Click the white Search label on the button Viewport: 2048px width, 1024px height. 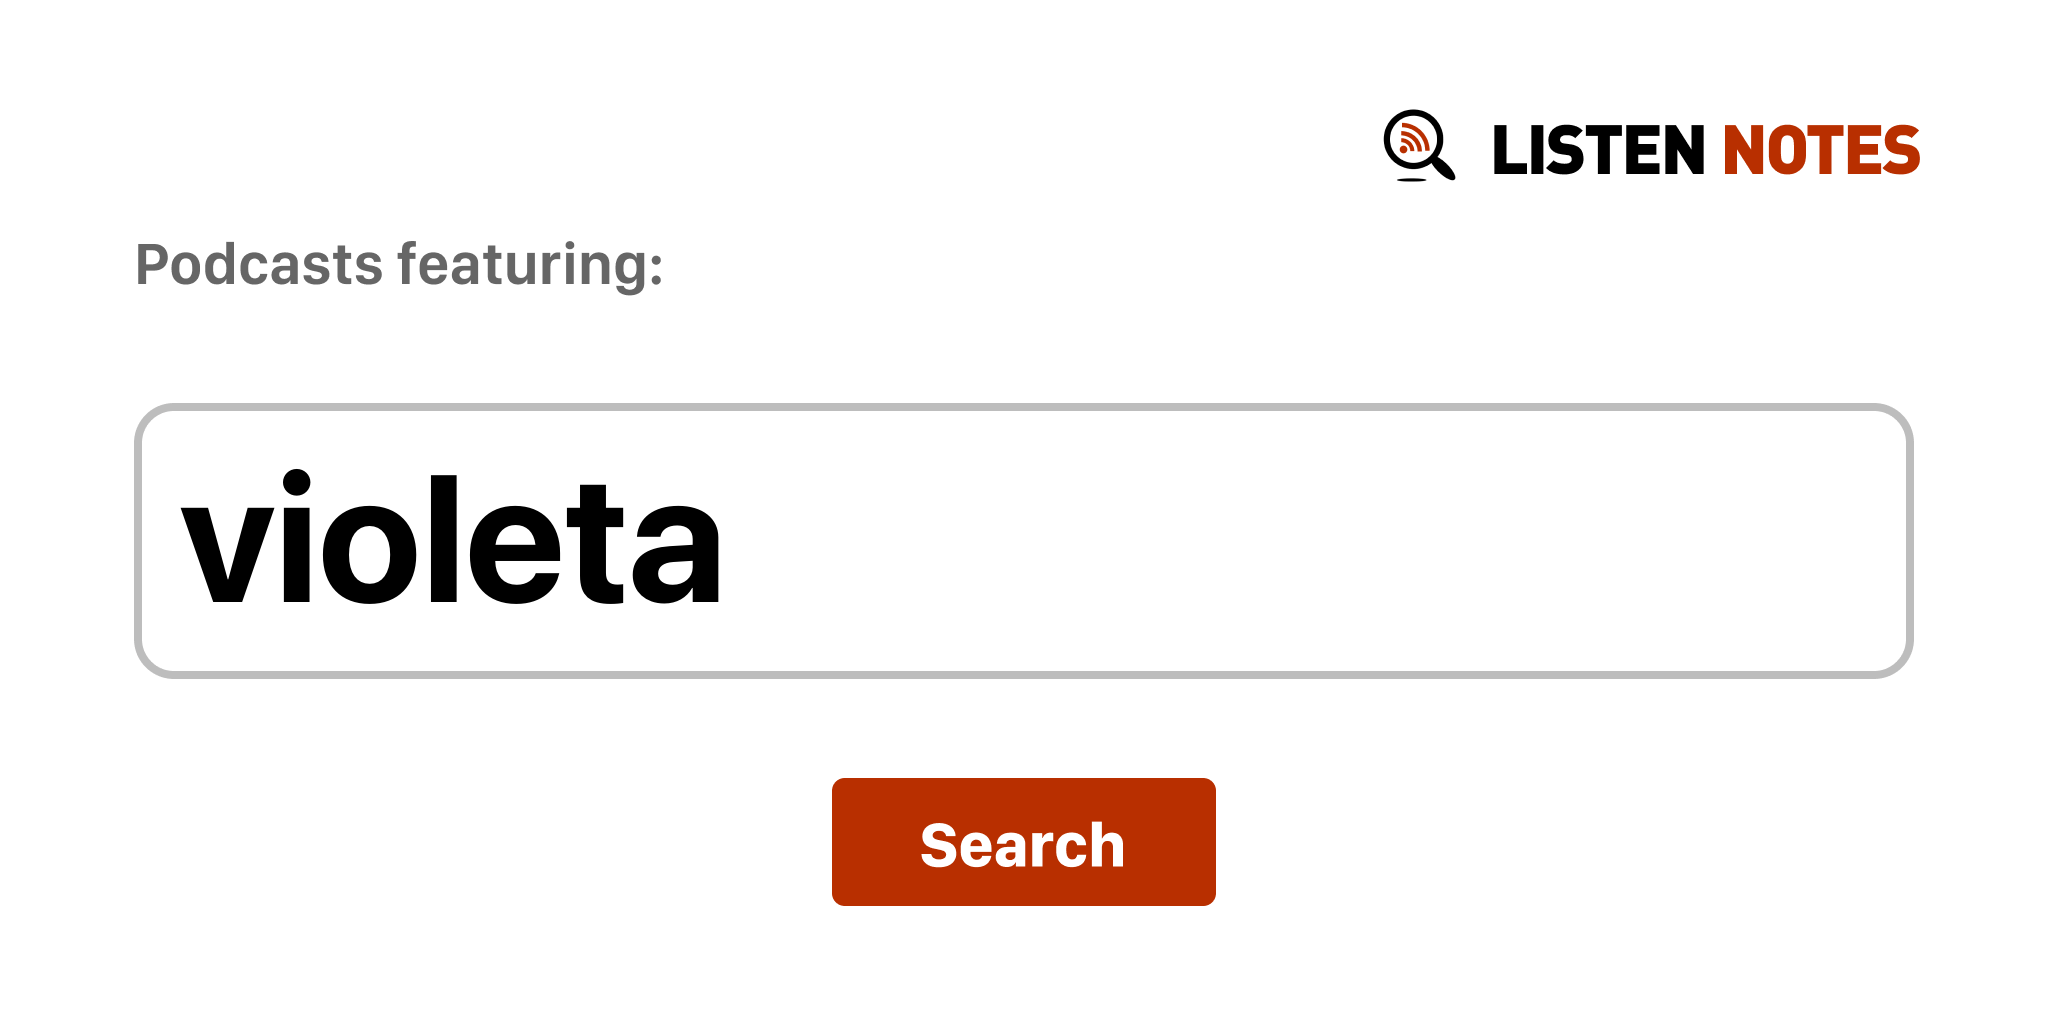coord(1022,845)
